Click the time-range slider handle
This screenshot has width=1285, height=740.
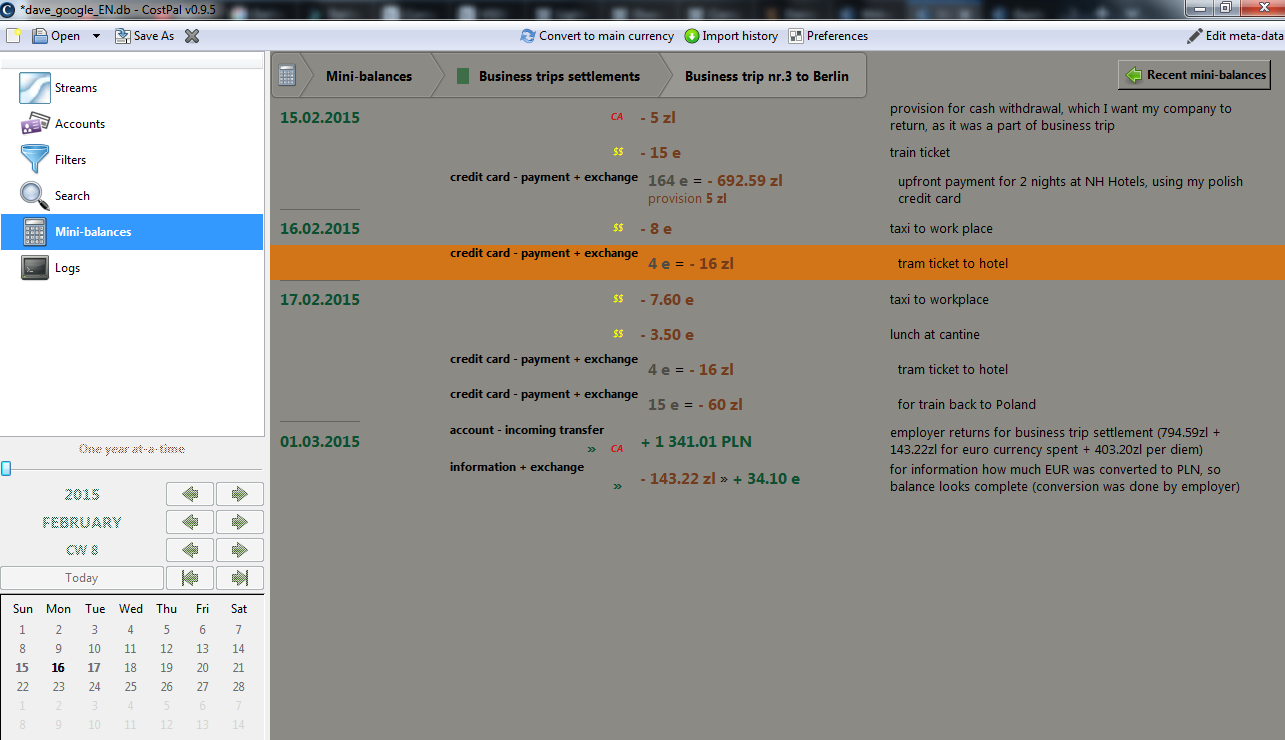pyautogui.click(x=6, y=468)
